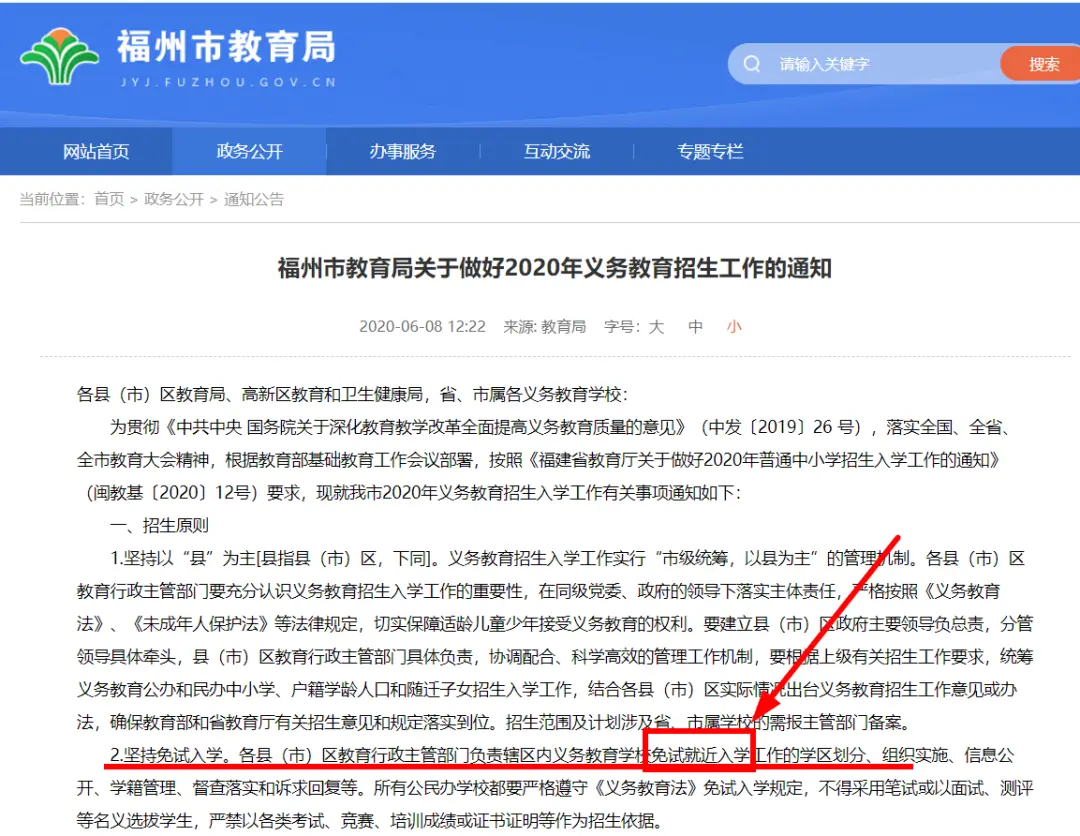Click the red-boxed 免试就近入学 text
Viewport: 1080px width, 836px height.
tap(698, 754)
